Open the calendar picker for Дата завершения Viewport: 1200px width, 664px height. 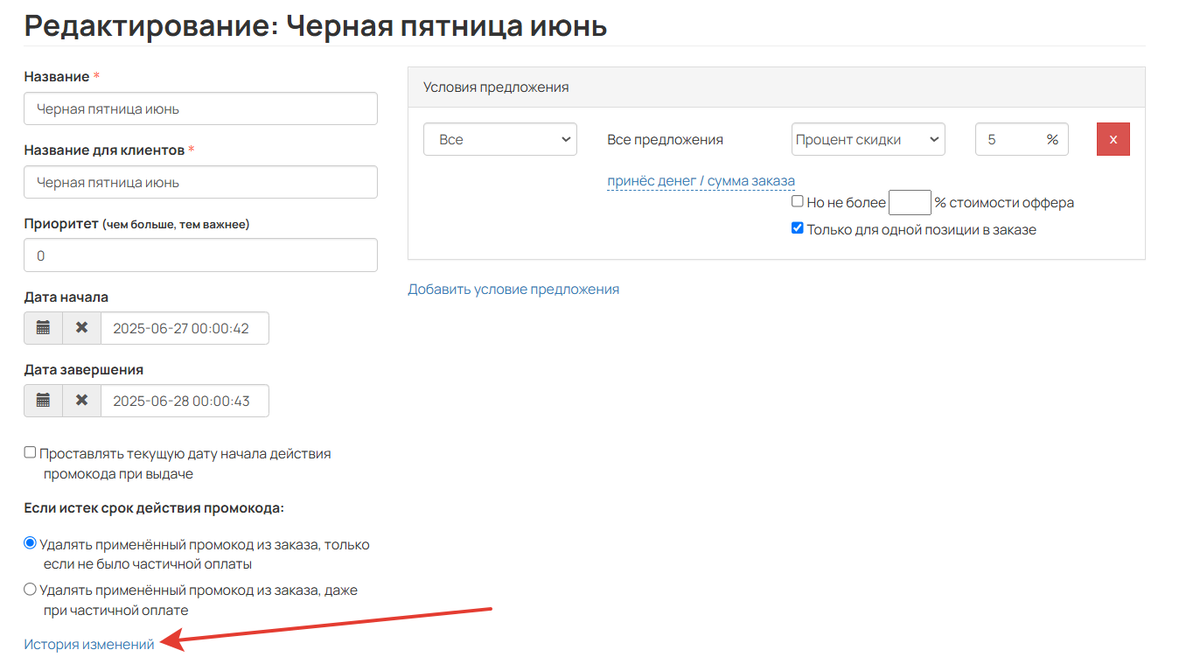43,400
